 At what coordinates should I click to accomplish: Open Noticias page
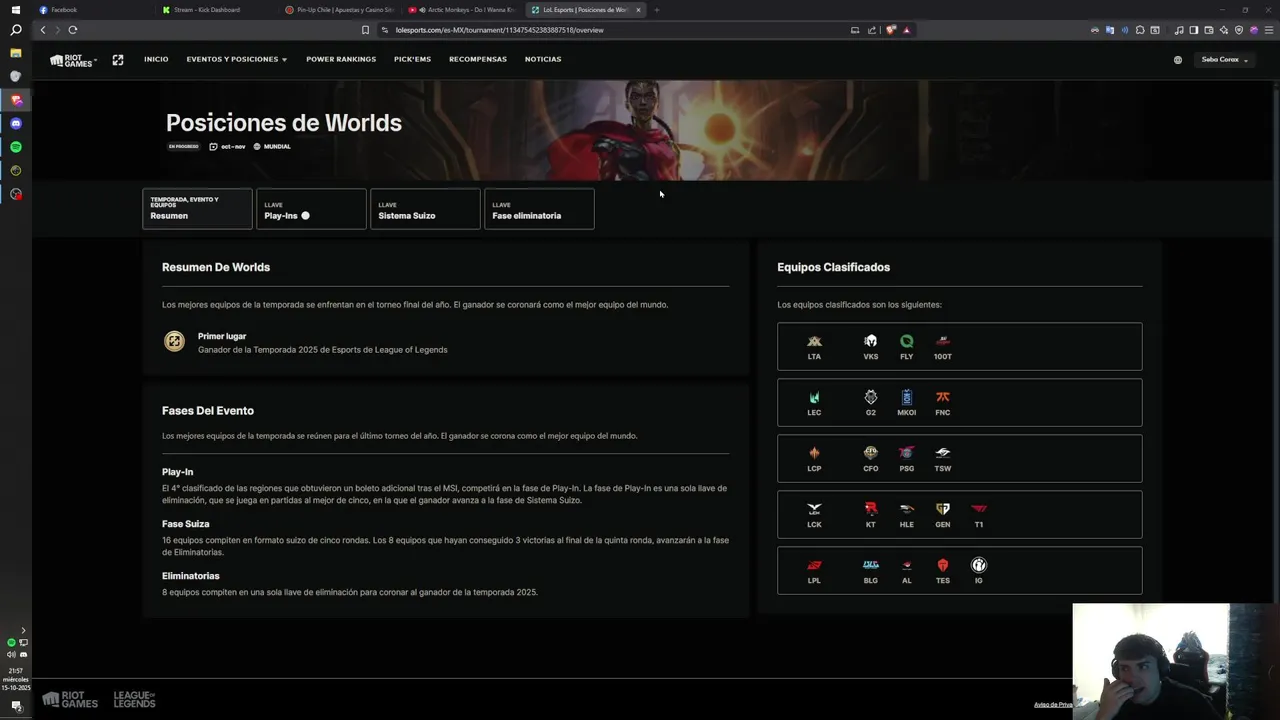pos(543,60)
